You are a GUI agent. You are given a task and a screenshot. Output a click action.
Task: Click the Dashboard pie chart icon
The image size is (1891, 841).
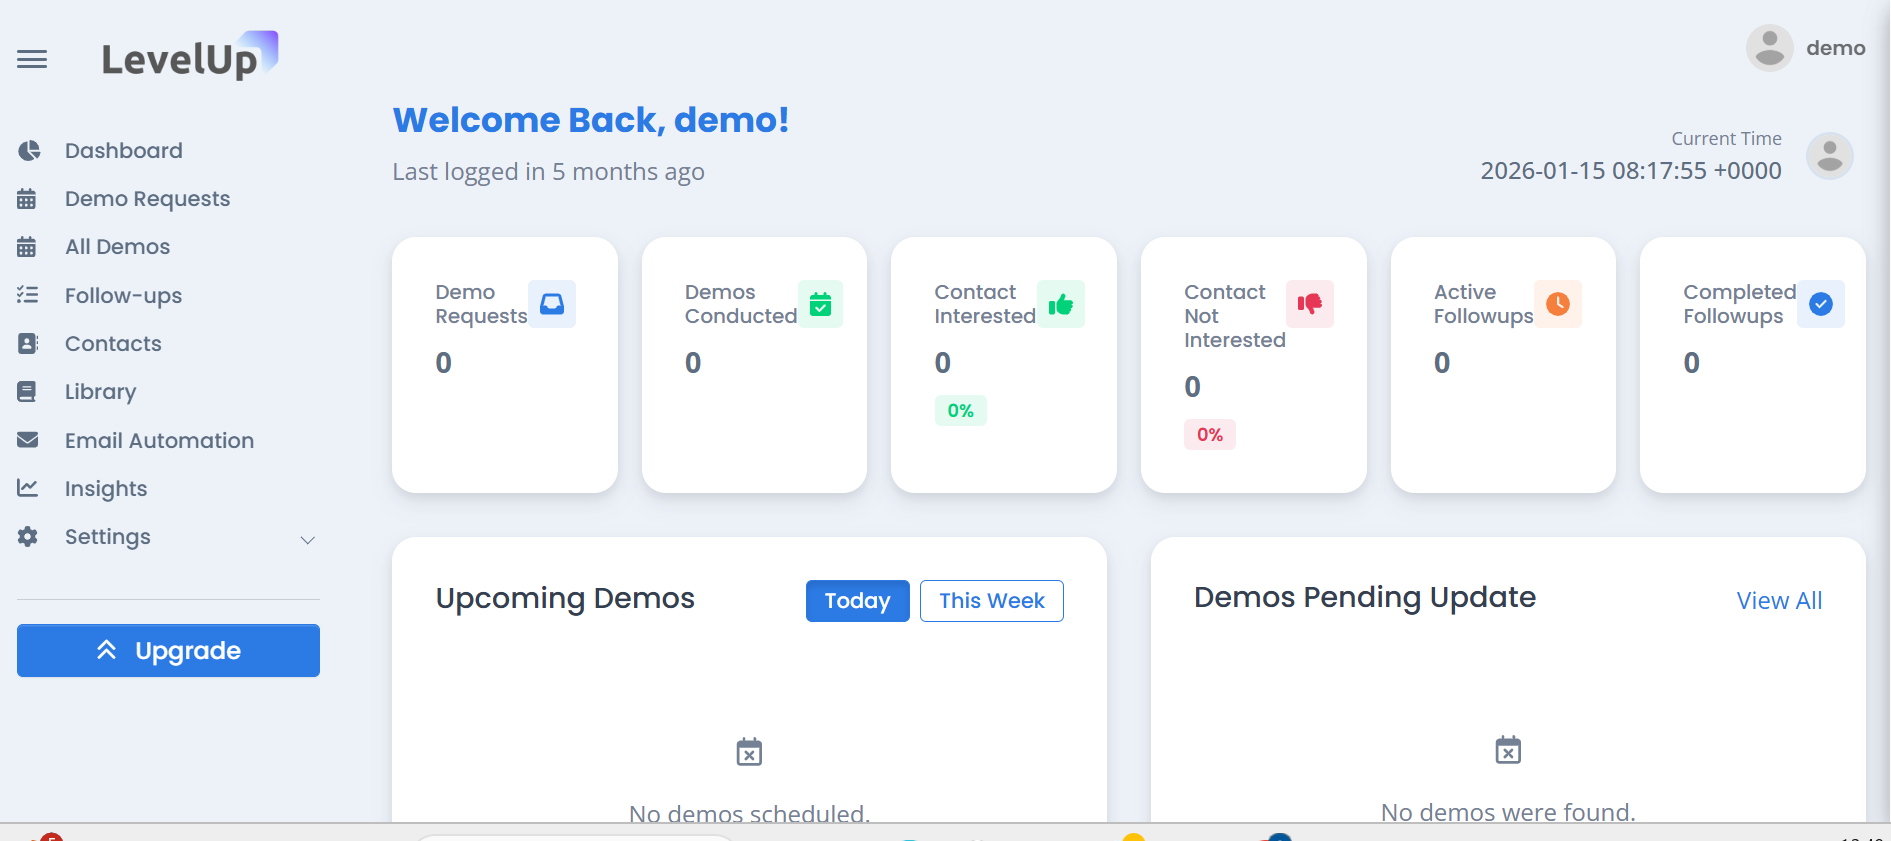pos(29,151)
